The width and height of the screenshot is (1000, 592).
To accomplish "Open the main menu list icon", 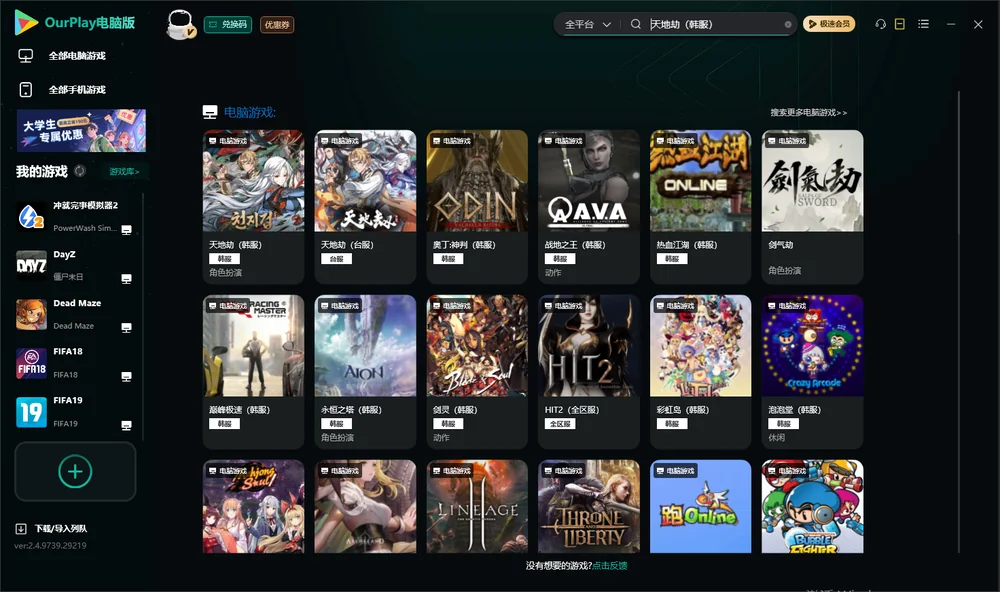I will point(923,24).
